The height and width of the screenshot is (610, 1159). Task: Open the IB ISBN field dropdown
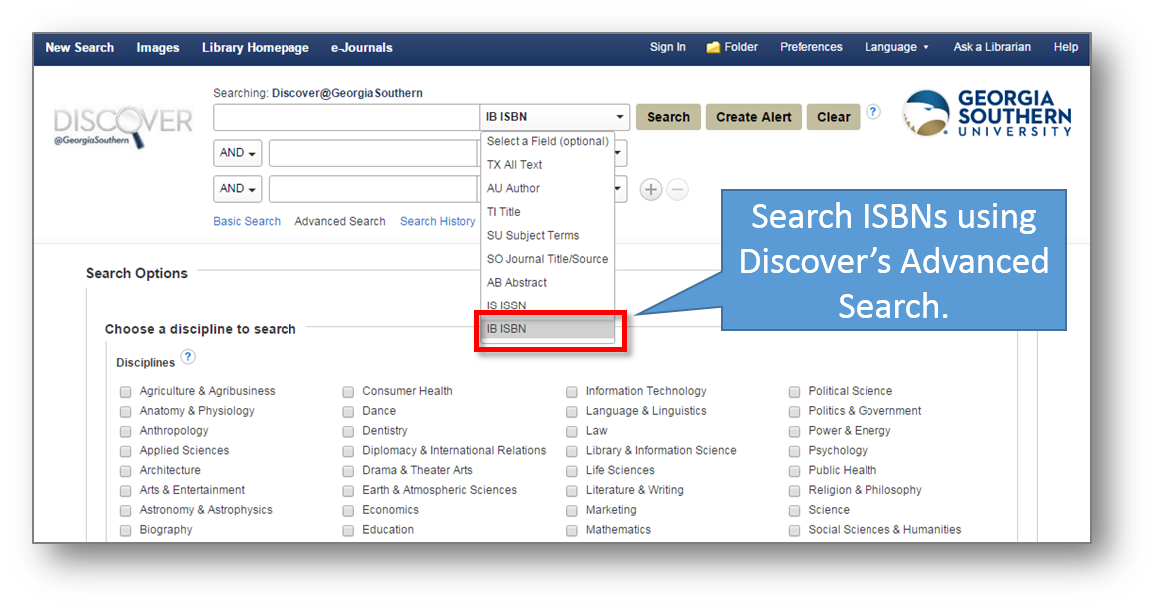point(554,117)
